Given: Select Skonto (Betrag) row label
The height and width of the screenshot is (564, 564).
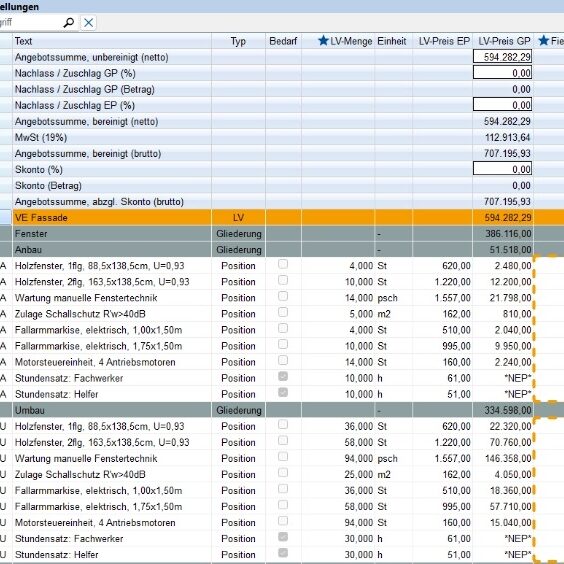Looking at the screenshot, I should tap(48, 186).
